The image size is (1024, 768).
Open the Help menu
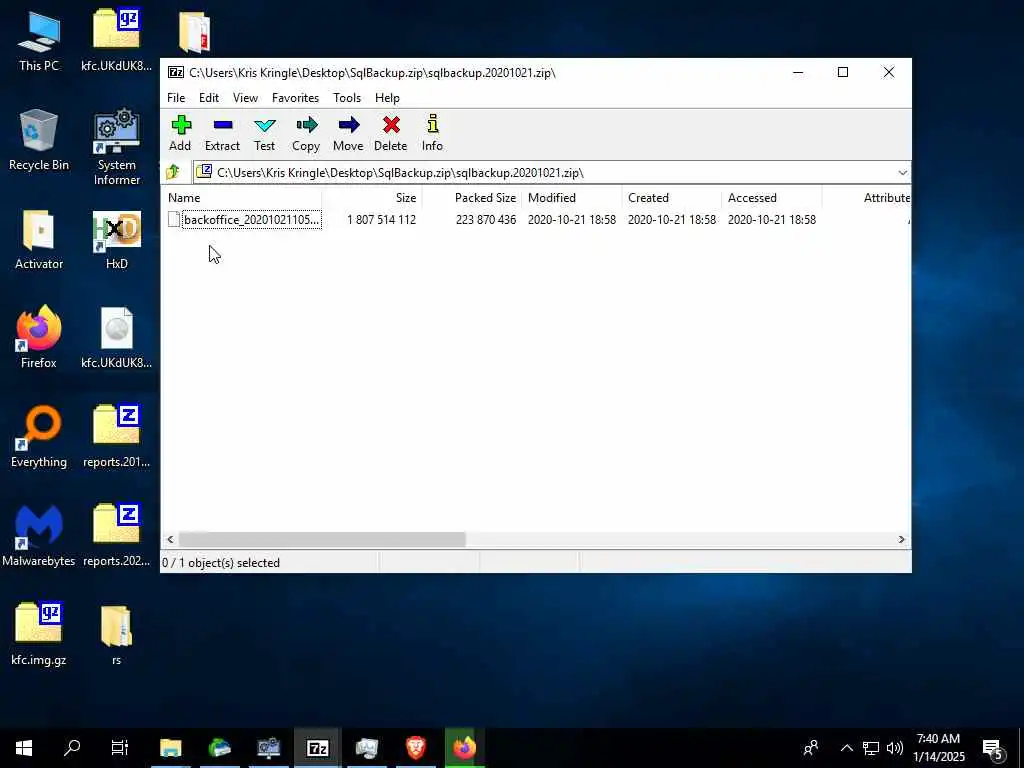point(387,97)
